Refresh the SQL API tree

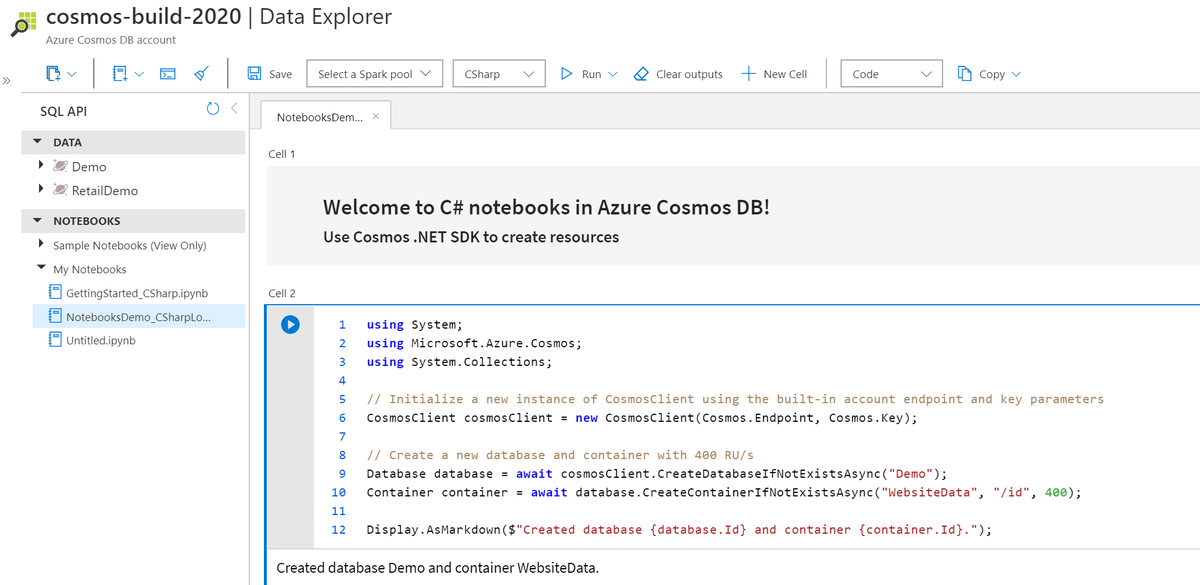(212, 109)
